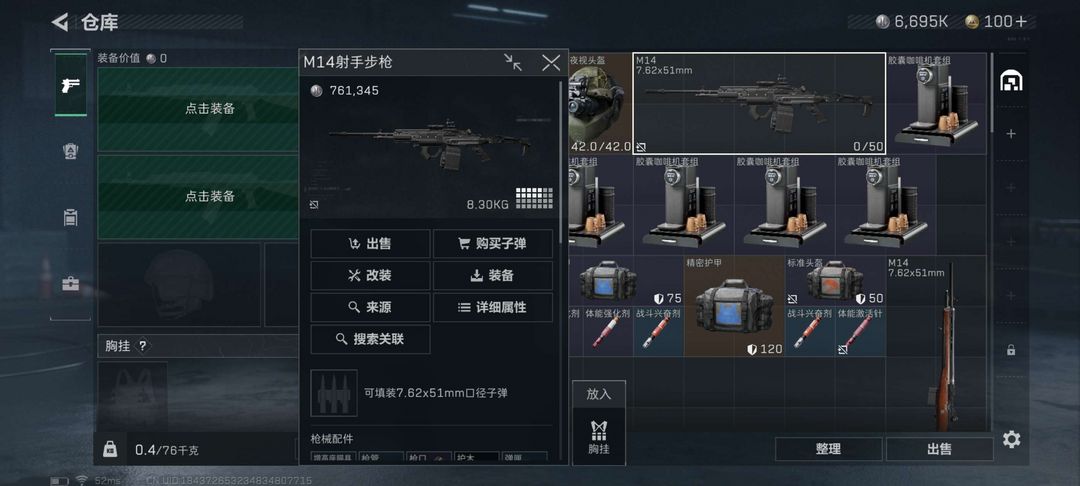Screen dimensions: 1080x486
Task: Add a new storage page with the plus icon
Action: coord(1010,134)
